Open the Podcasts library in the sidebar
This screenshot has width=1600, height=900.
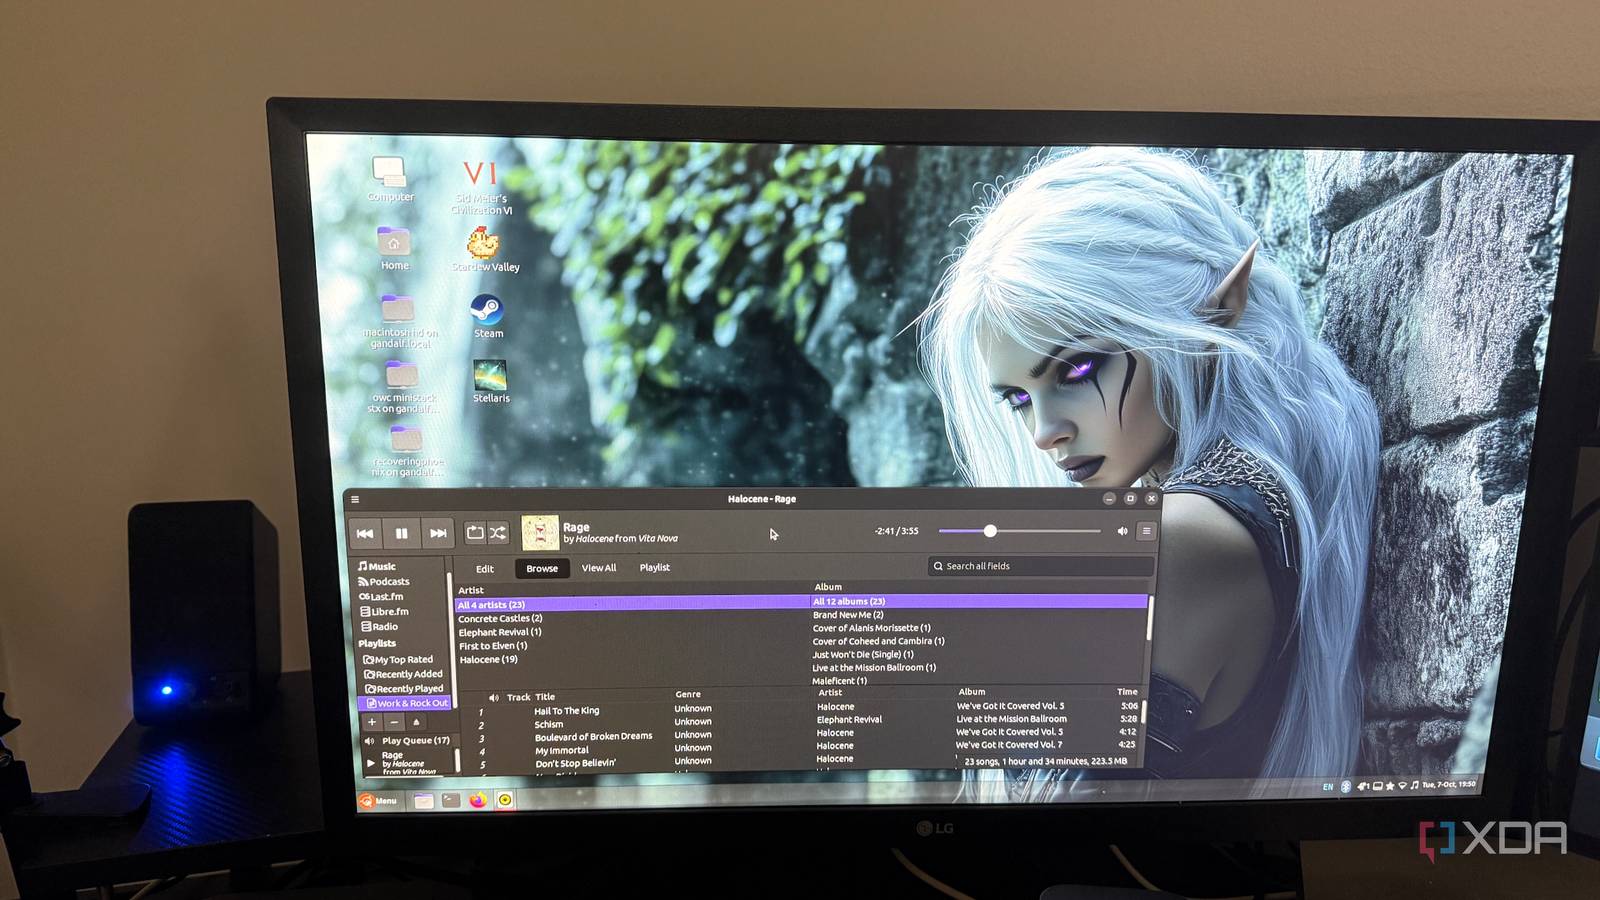pos(389,581)
